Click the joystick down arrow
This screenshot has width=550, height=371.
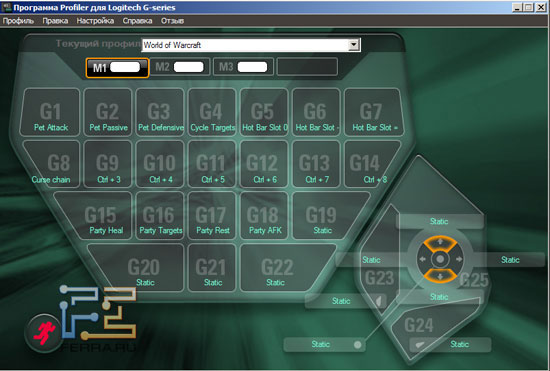tap(440, 276)
